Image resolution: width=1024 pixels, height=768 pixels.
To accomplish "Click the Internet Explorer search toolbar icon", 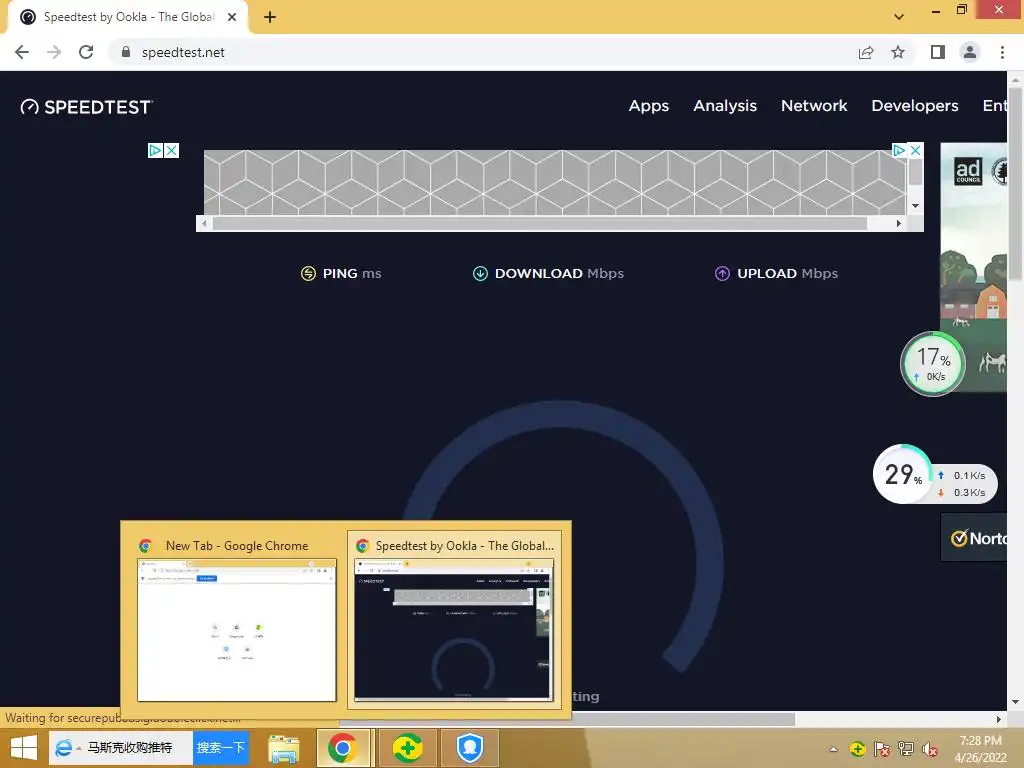I will coord(63,748).
